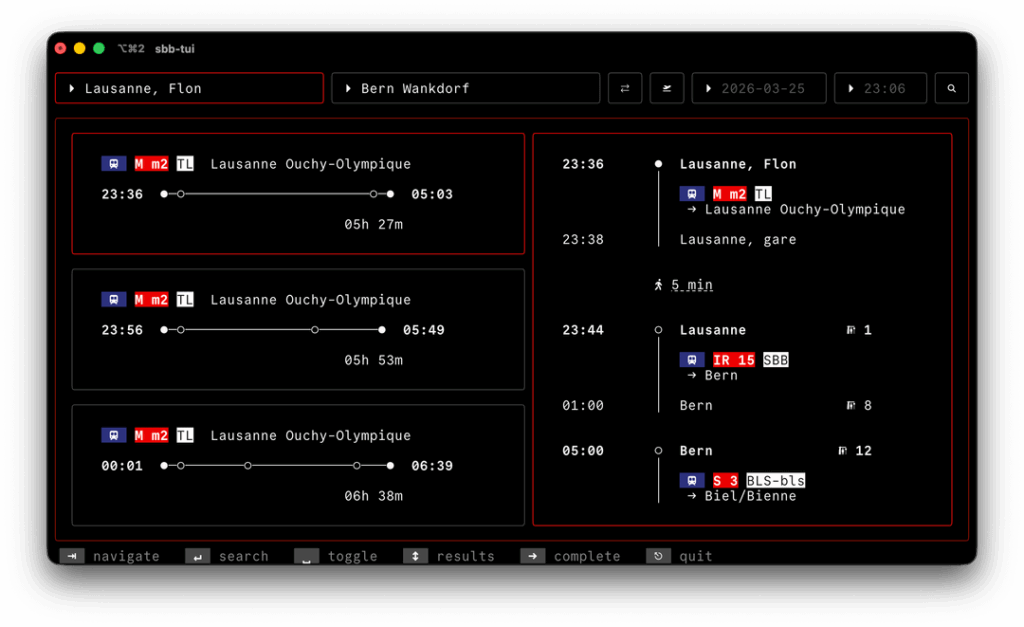Click the arrival/departure mode icon
The width and height of the screenshot is (1024, 627).
(x=667, y=88)
